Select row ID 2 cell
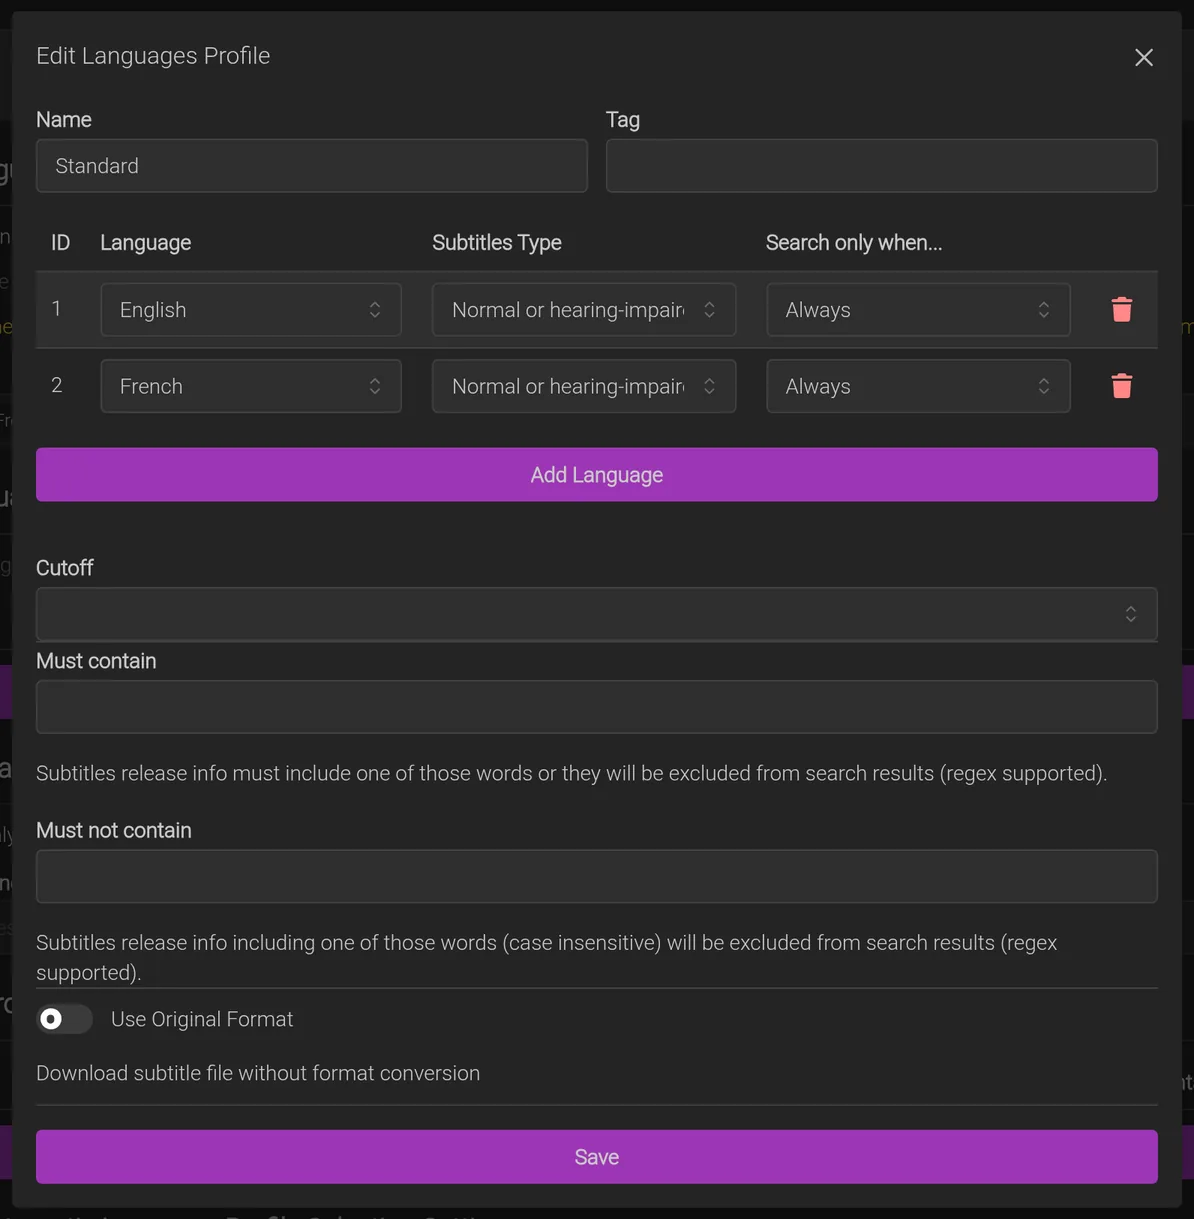1194x1219 pixels. [x=57, y=385]
